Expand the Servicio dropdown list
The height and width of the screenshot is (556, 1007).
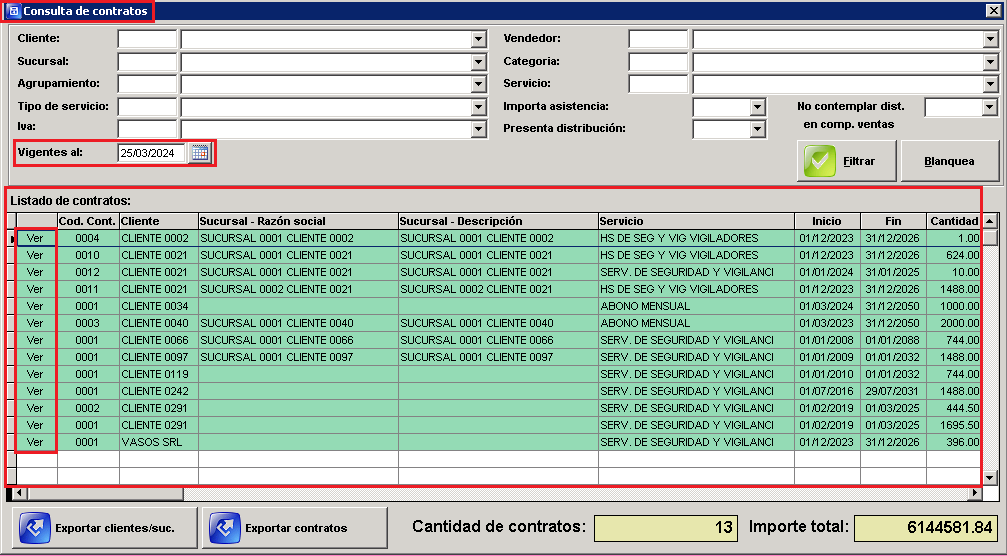990,85
